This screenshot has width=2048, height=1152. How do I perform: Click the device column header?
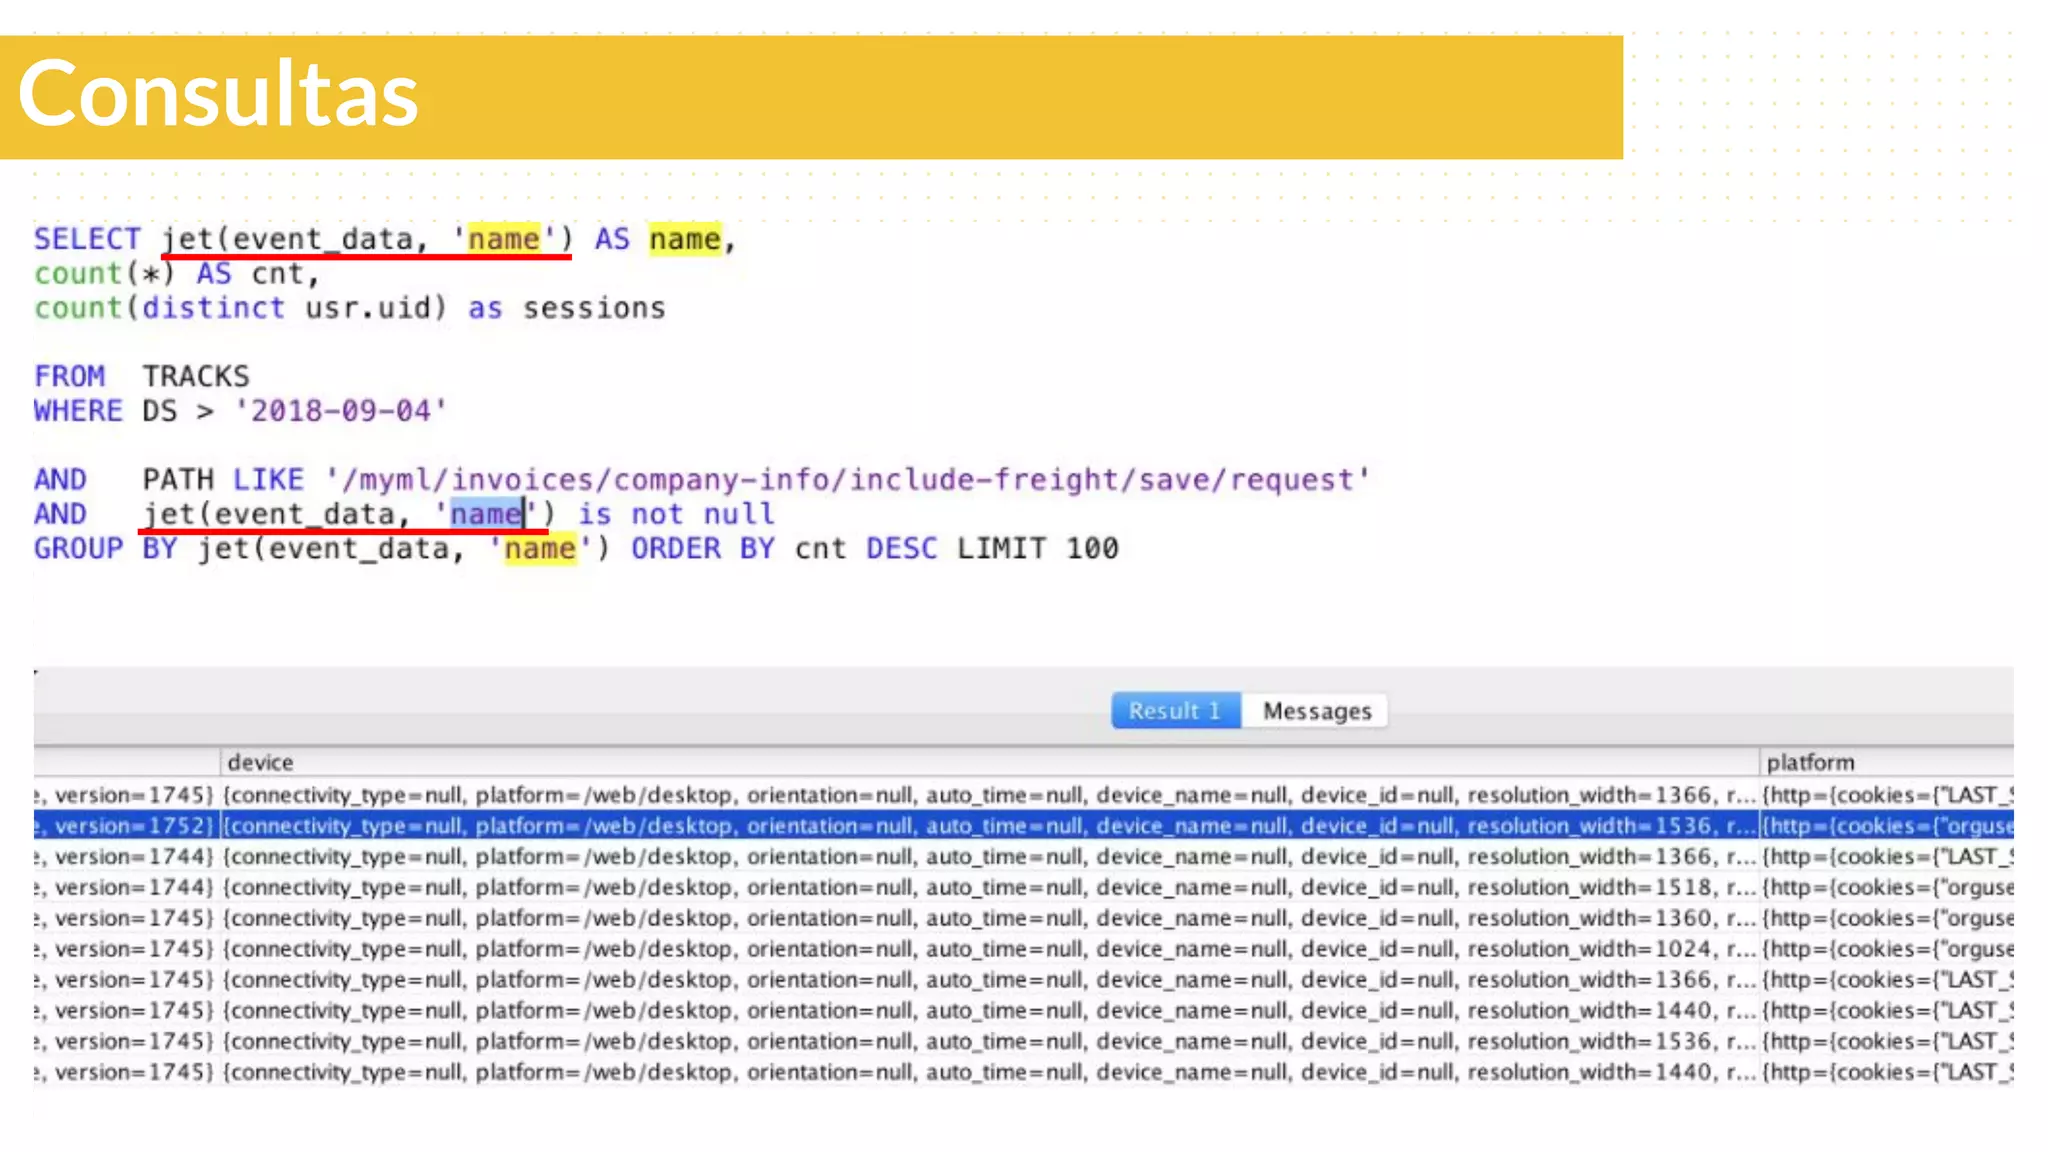coord(260,762)
